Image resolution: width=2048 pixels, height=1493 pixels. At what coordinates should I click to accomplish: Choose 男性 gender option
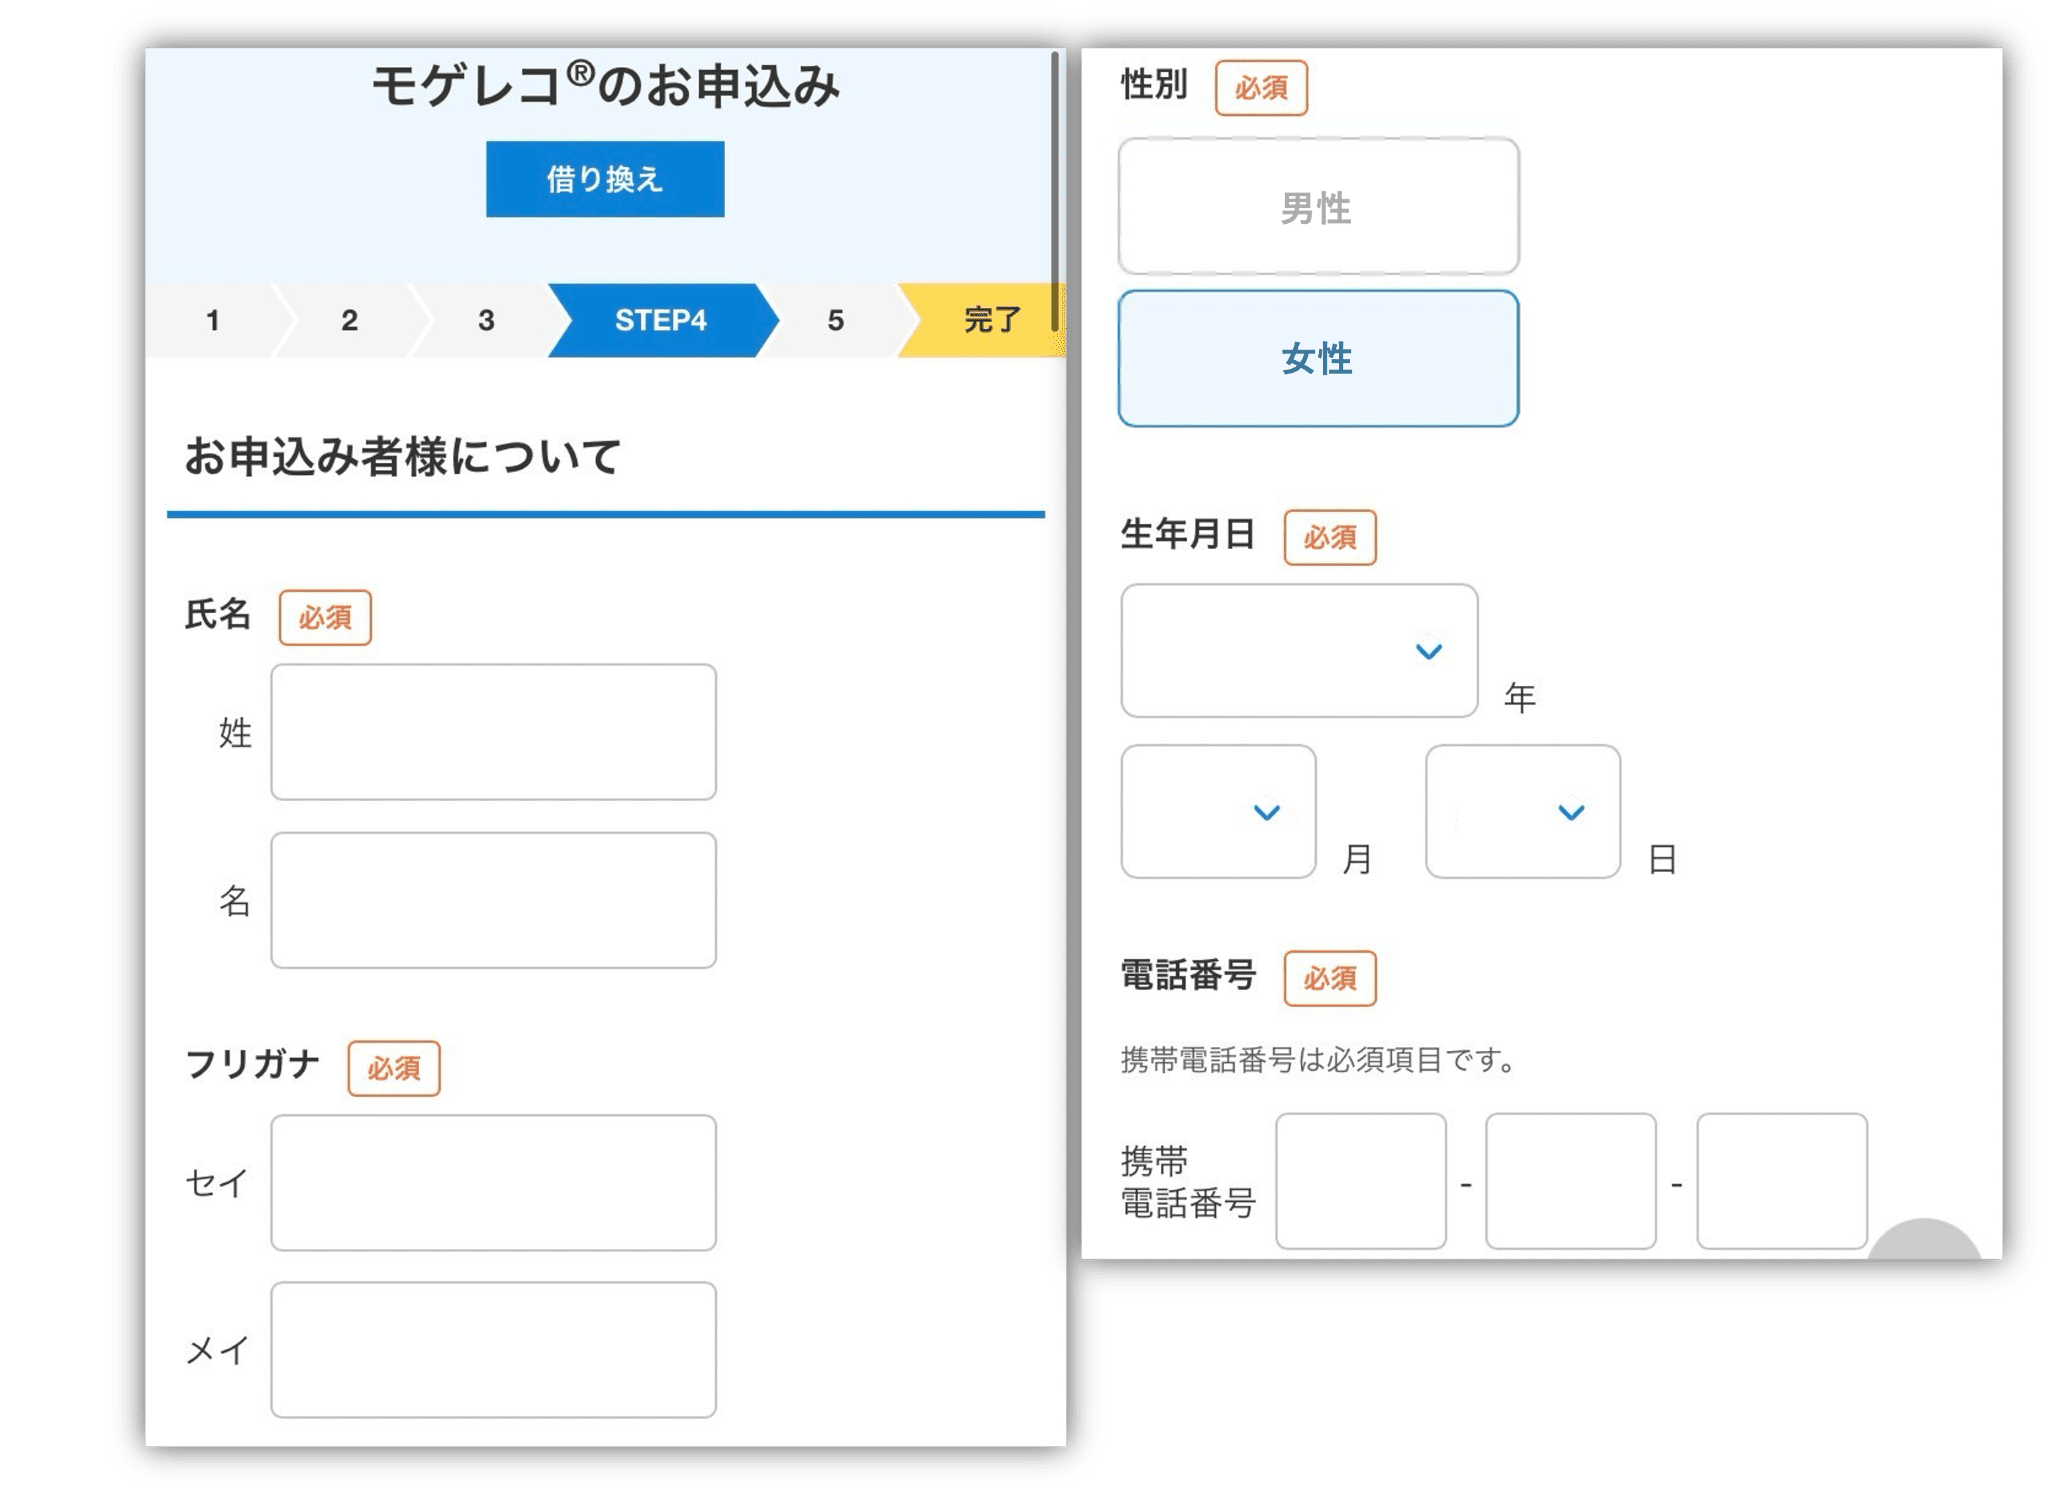(1319, 207)
